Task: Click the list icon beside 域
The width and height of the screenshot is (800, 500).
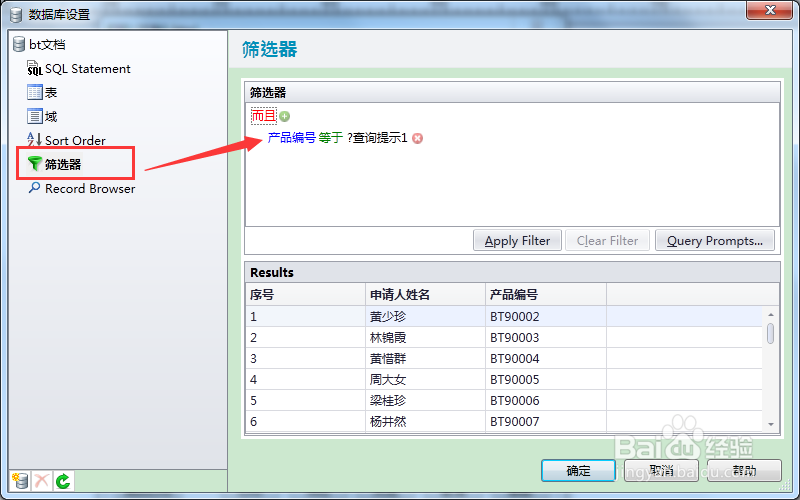Action: (35, 116)
